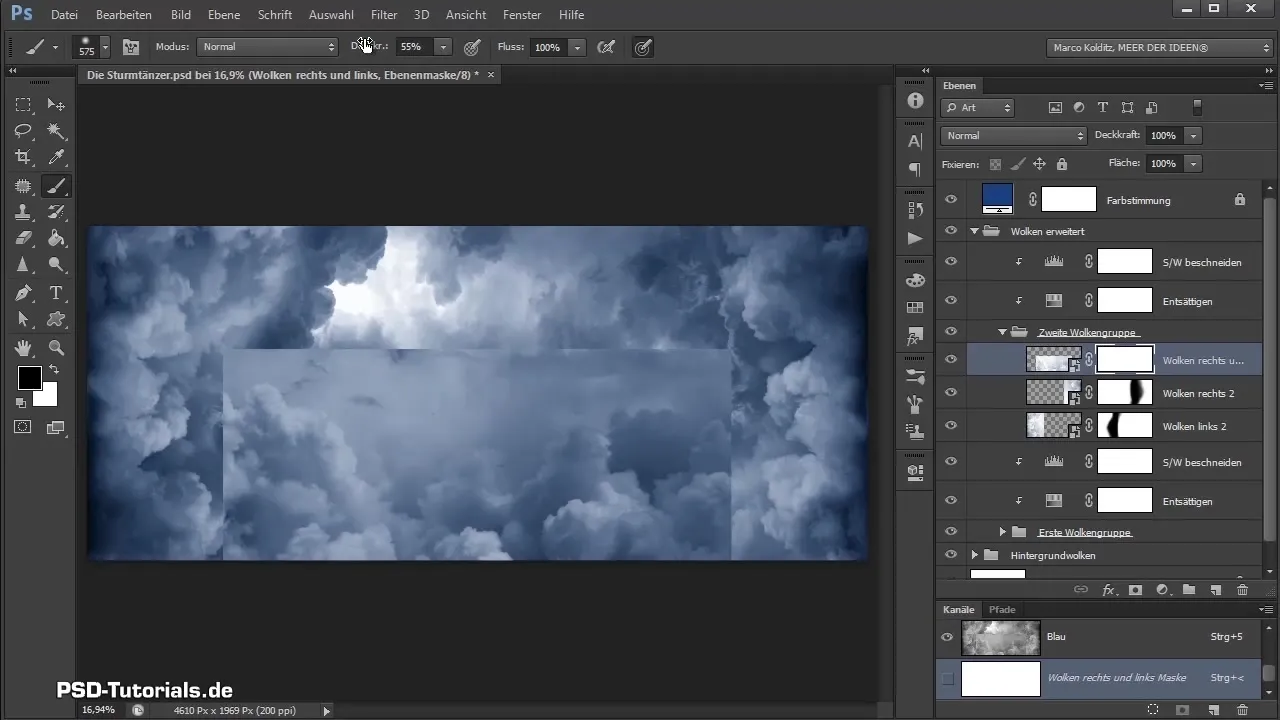Open the layer blend mode dropdown
This screenshot has width=1280, height=720.
point(1014,135)
